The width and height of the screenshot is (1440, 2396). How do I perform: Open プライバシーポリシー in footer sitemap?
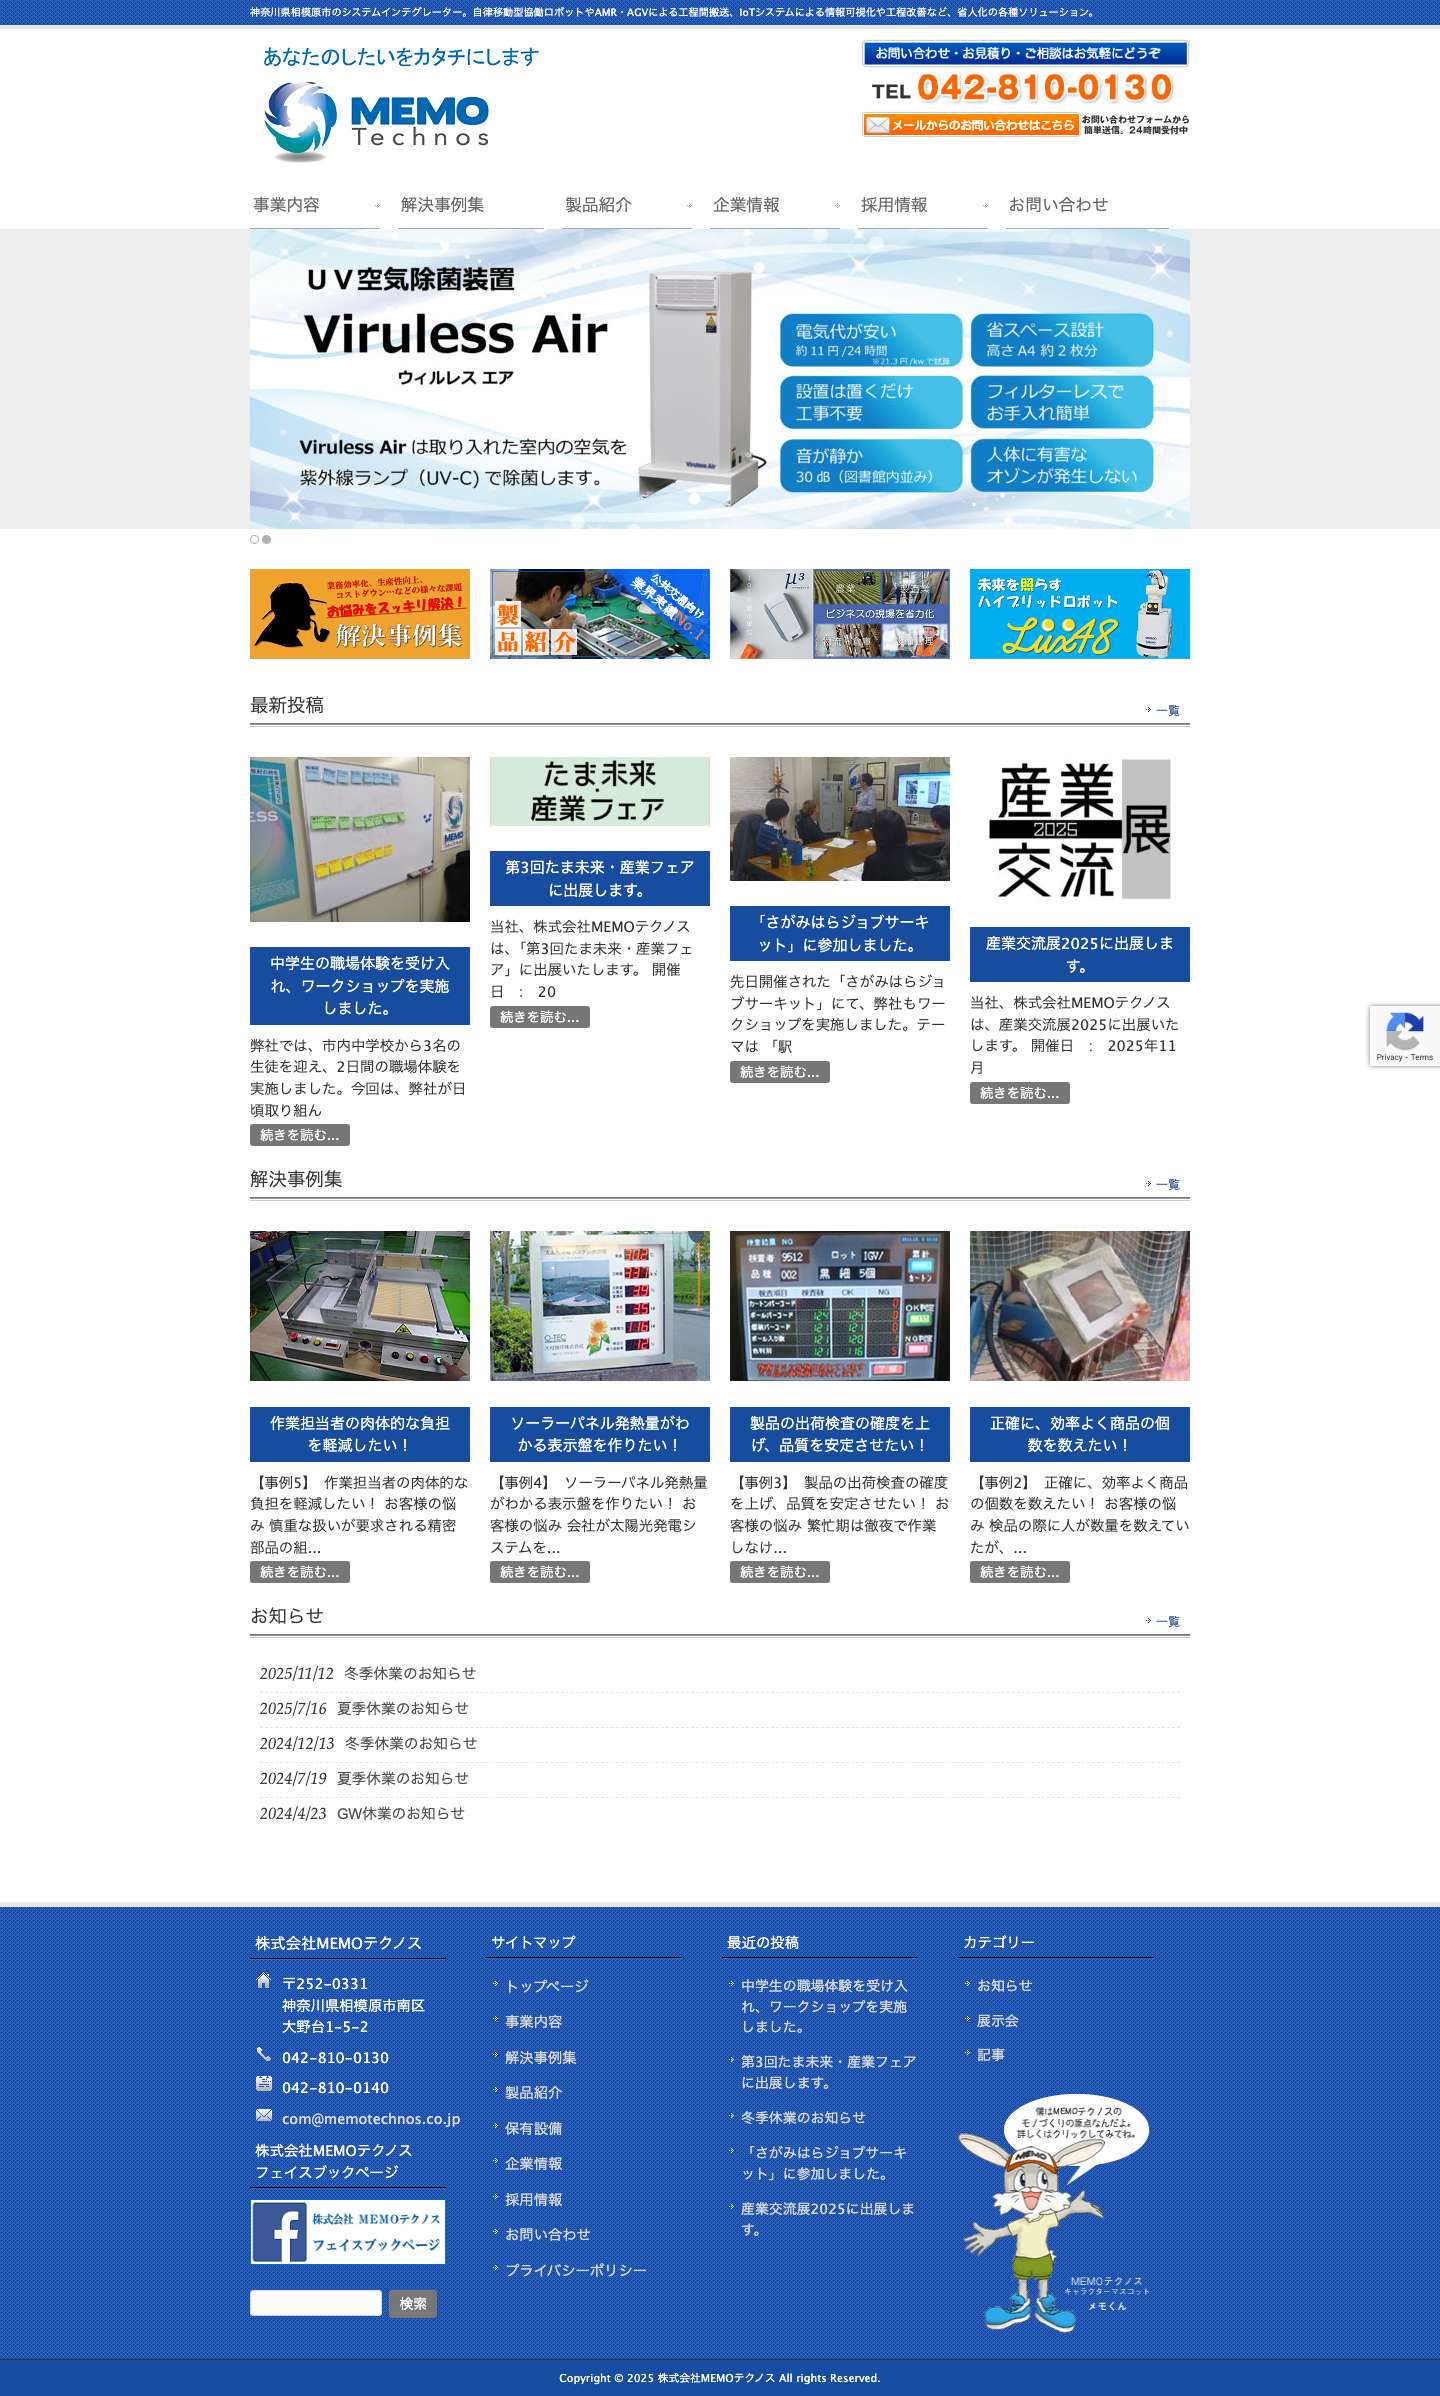click(575, 2270)
